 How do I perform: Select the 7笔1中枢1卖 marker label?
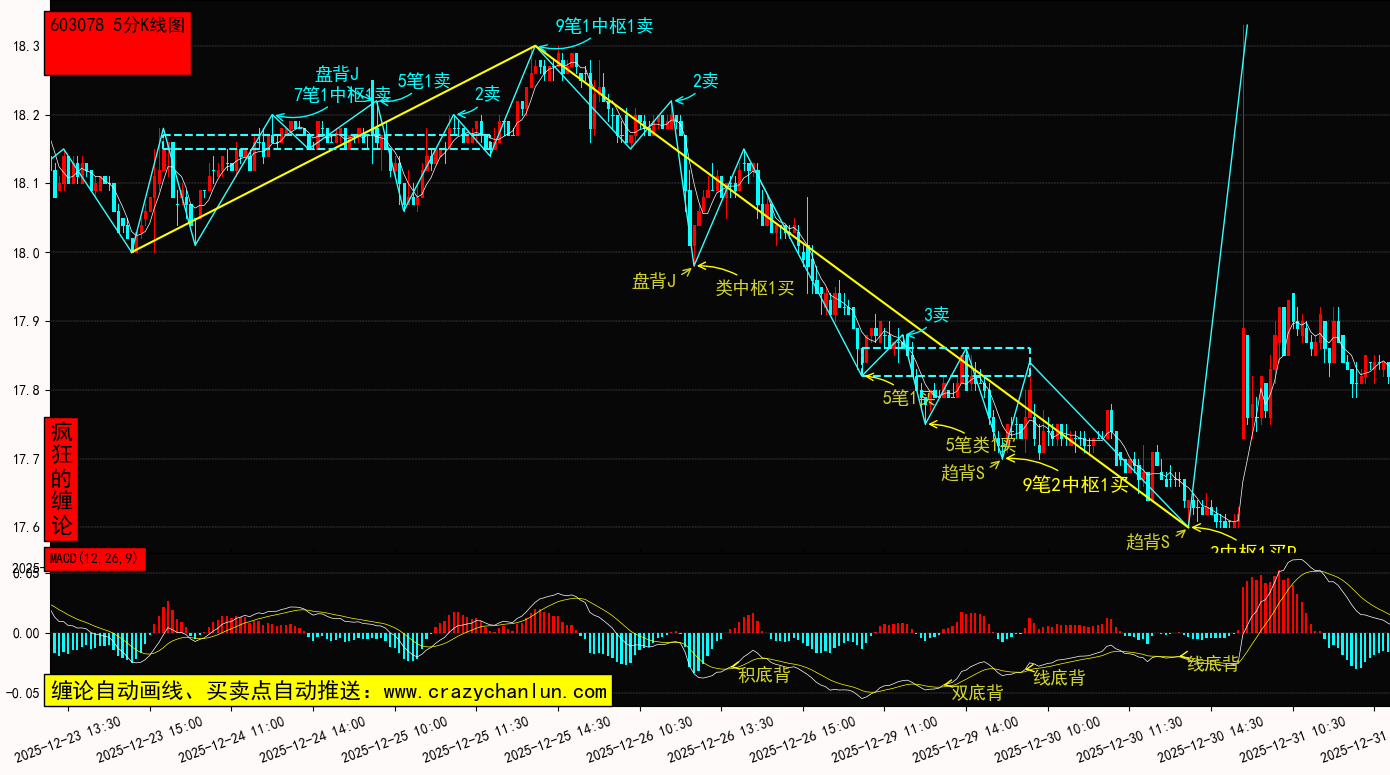pos(340,95)
